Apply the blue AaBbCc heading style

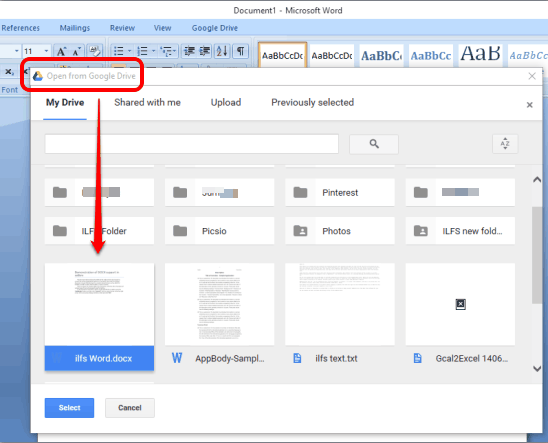coord(431,55)
